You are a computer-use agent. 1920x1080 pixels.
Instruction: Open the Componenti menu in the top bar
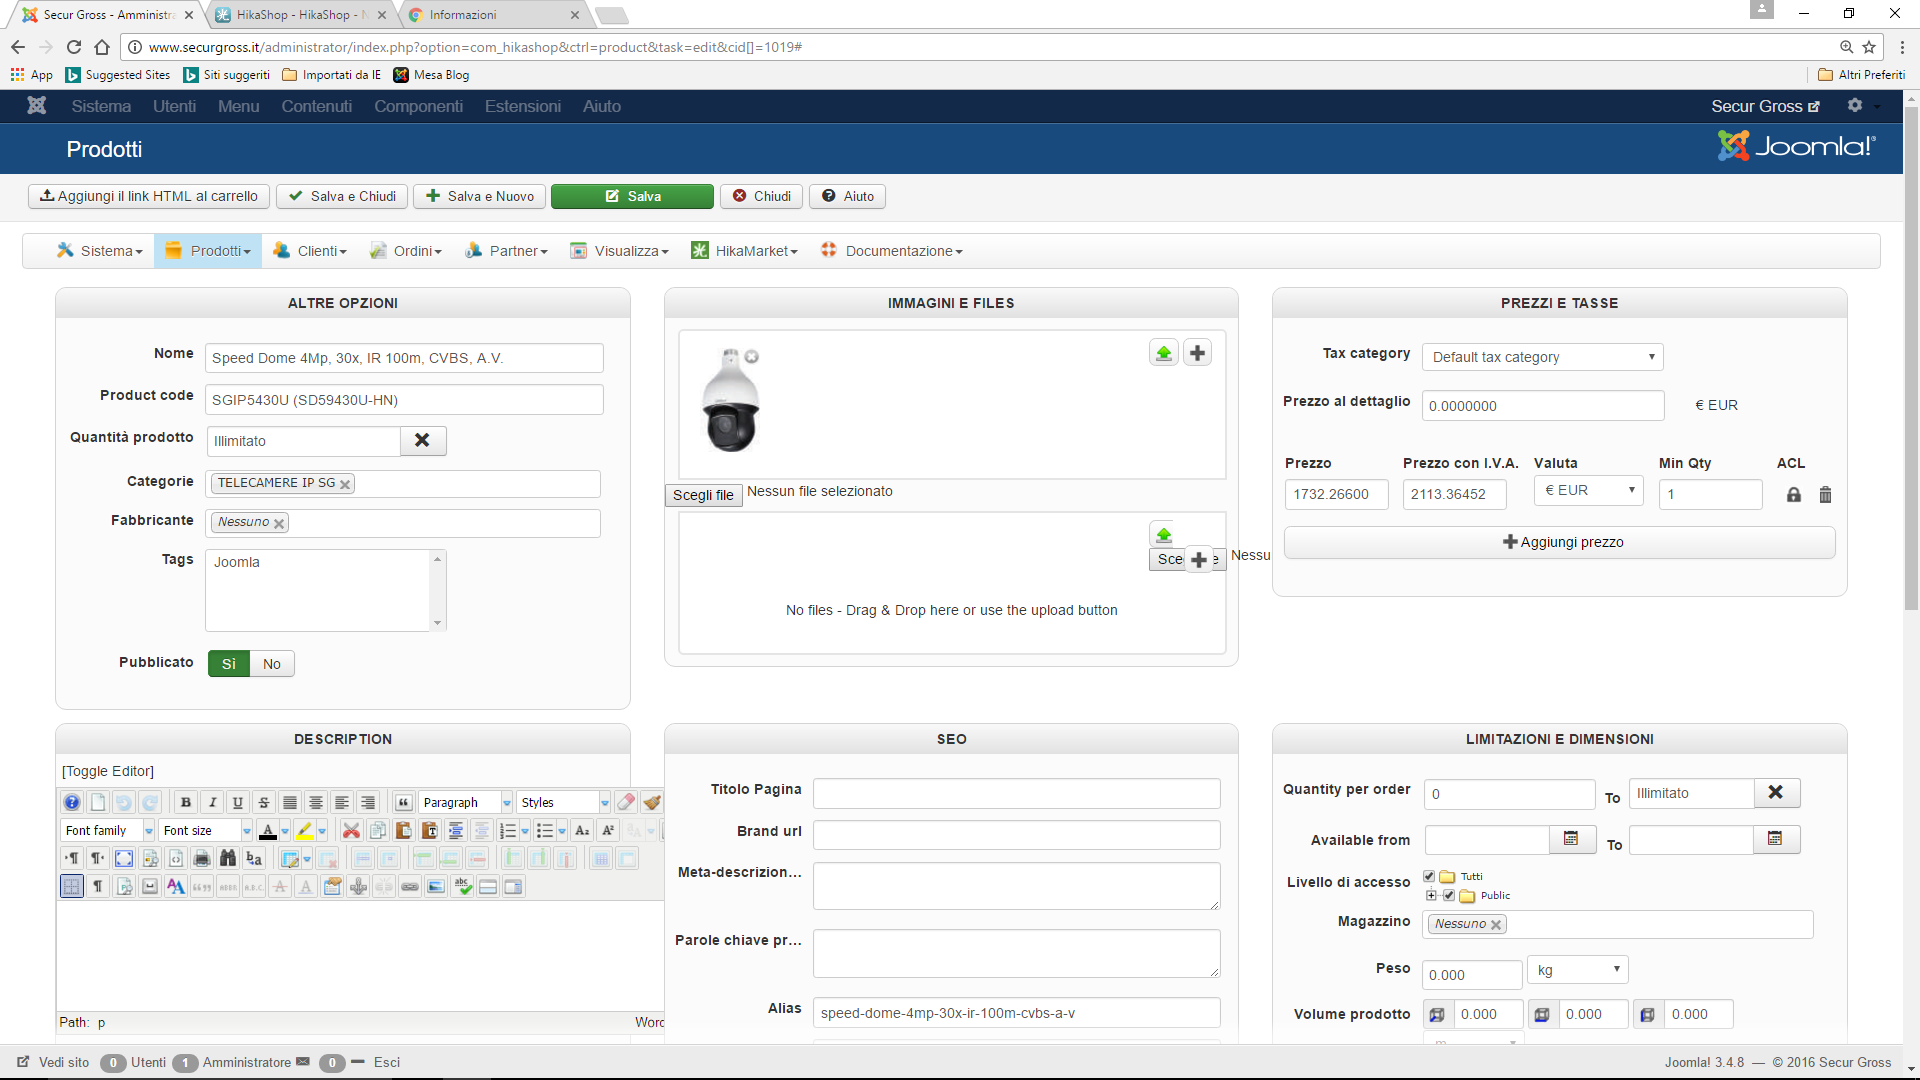418,106
